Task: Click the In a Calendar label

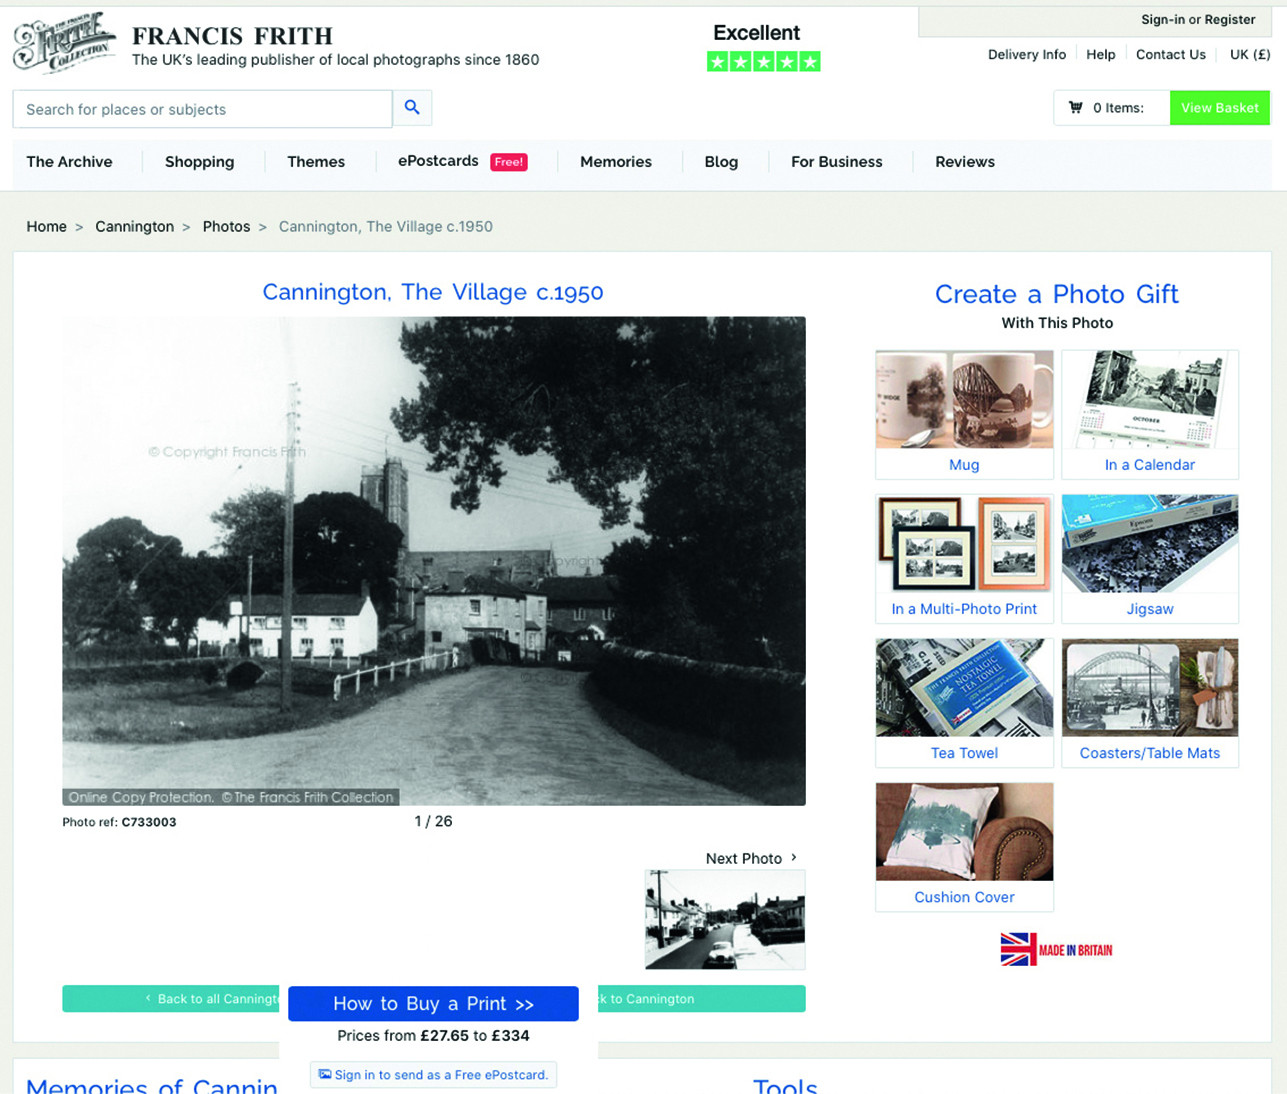Action: (x=1150, y=465)
